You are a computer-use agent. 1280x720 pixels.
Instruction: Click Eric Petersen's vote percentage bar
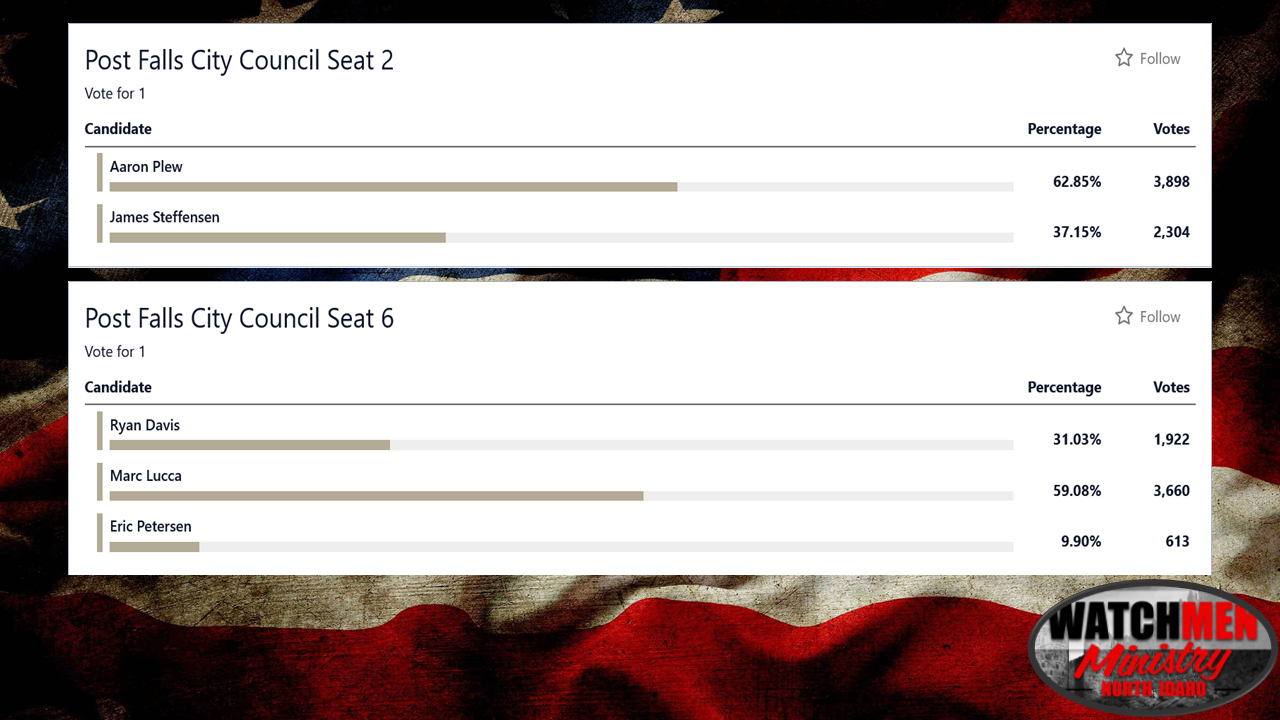(x=154, y=547)
